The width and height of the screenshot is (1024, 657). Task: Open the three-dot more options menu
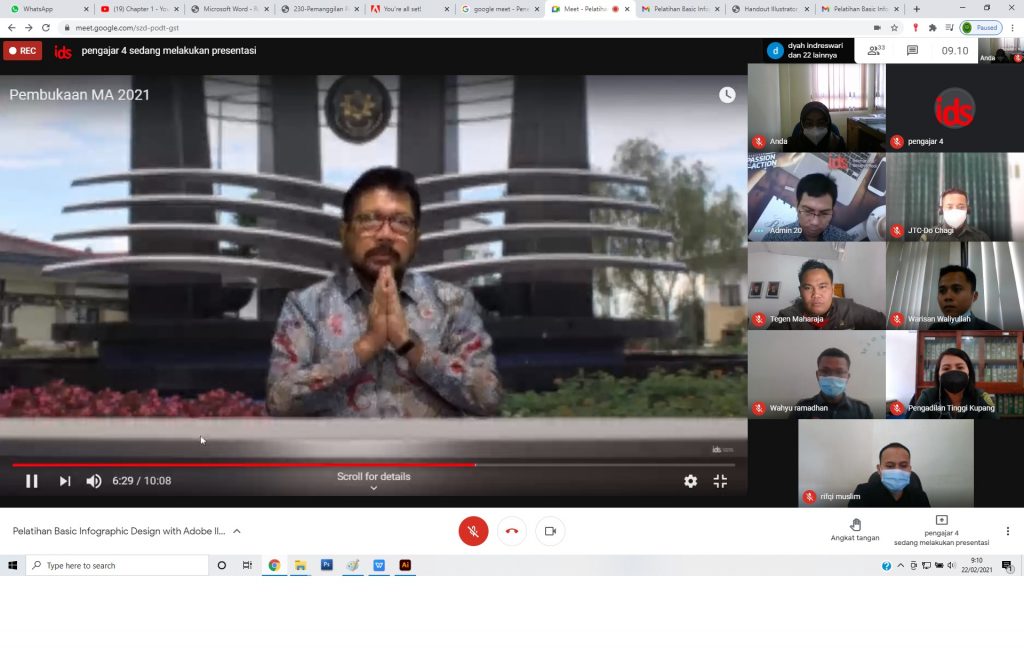coord(1007,531)
